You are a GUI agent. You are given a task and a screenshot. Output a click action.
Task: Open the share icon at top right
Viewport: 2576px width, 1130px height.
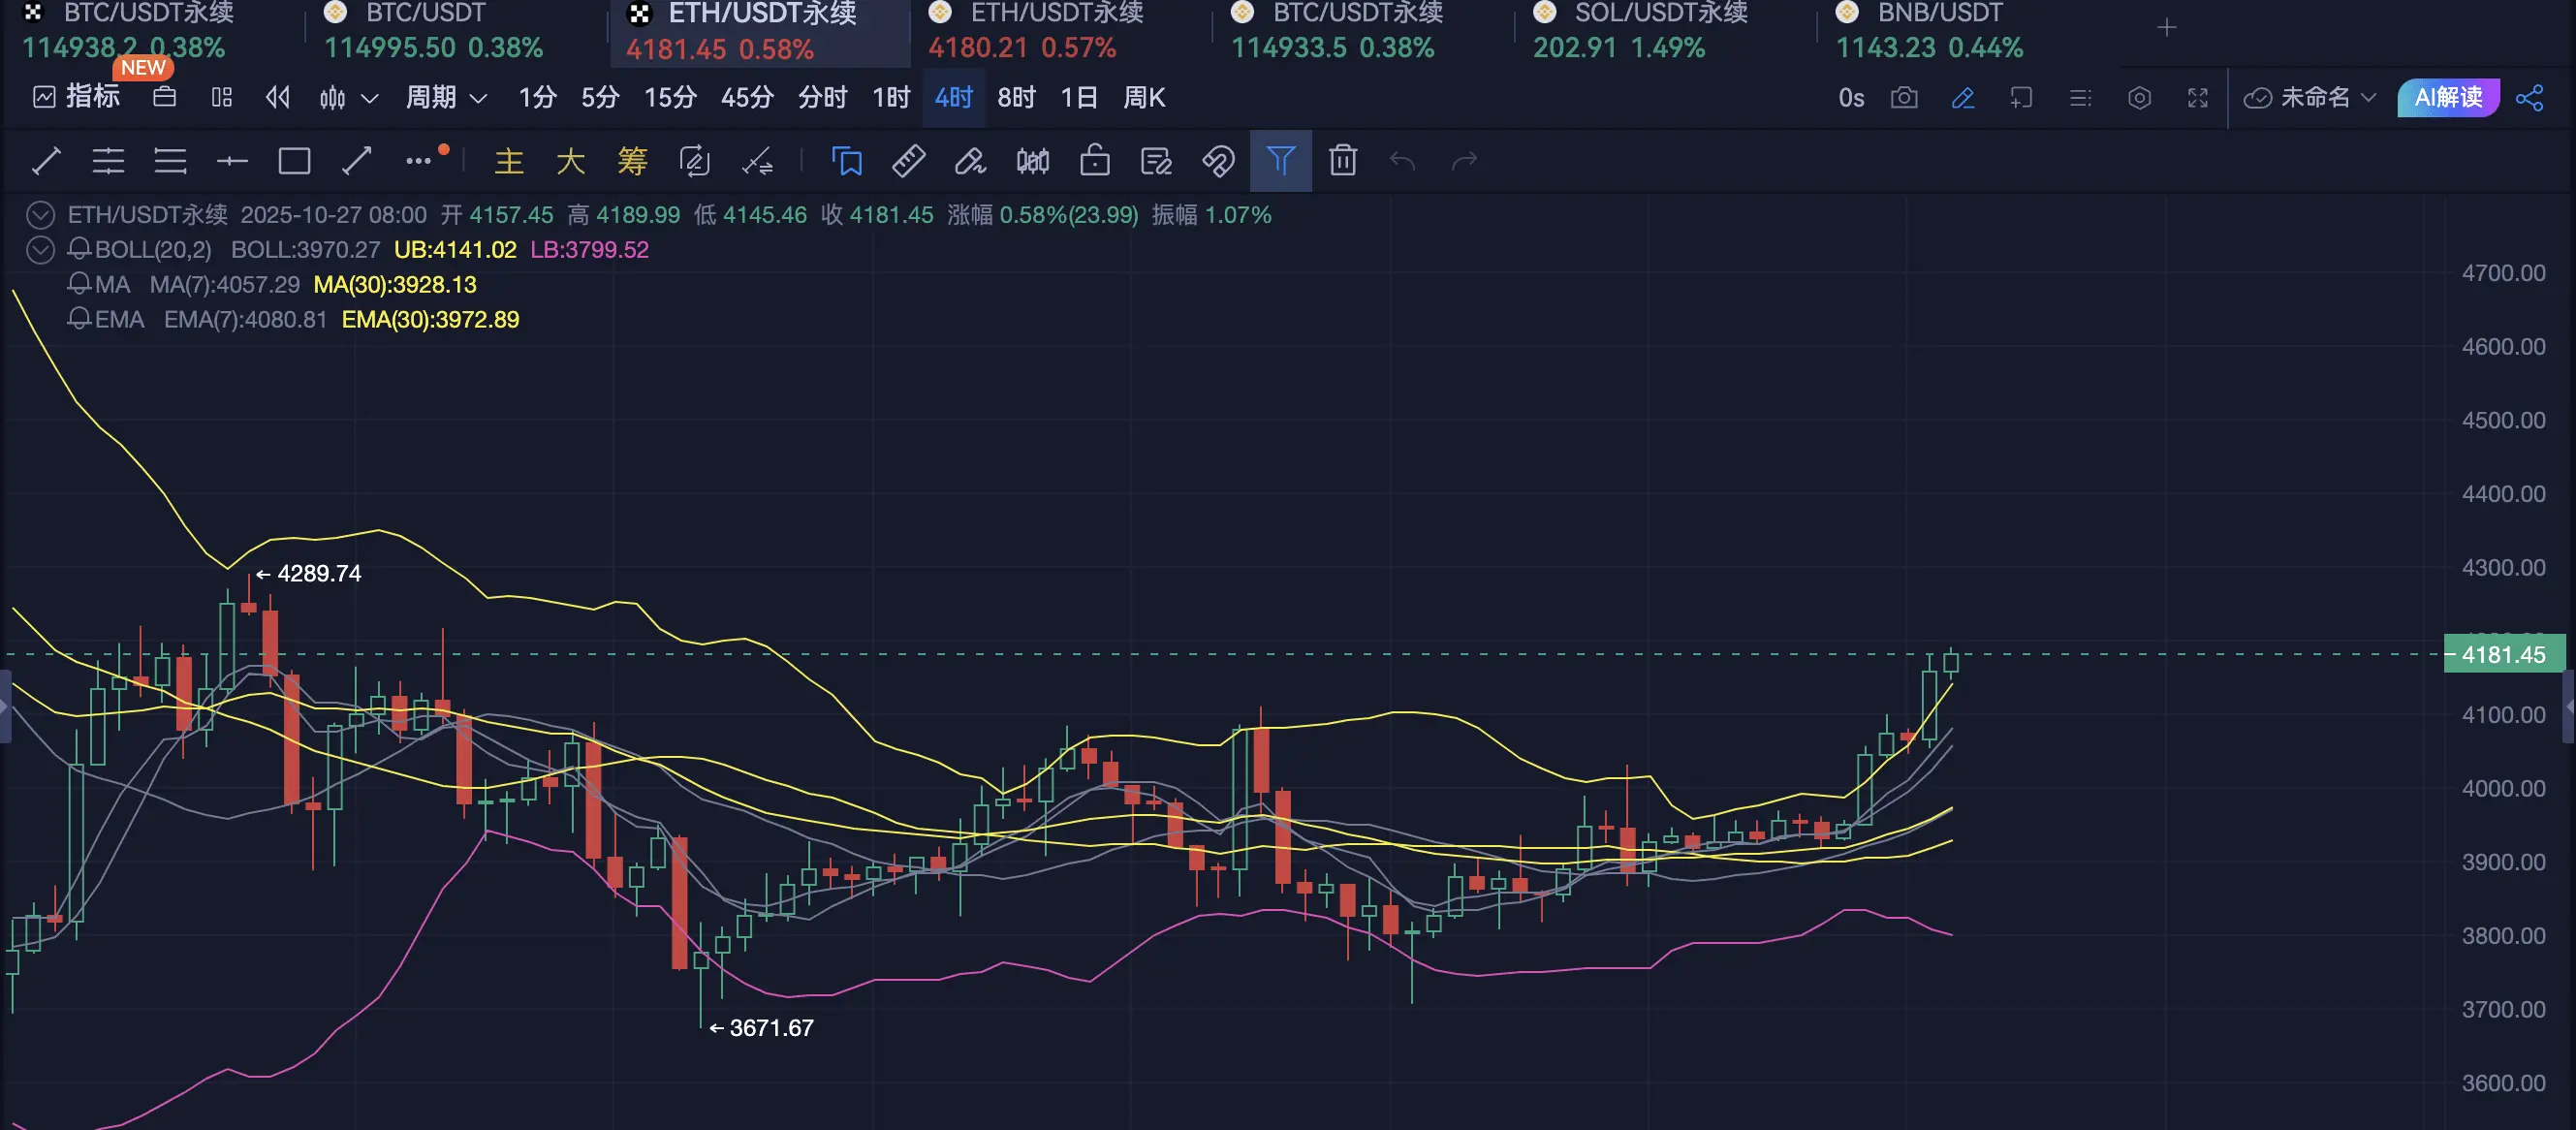point(2530,98)
